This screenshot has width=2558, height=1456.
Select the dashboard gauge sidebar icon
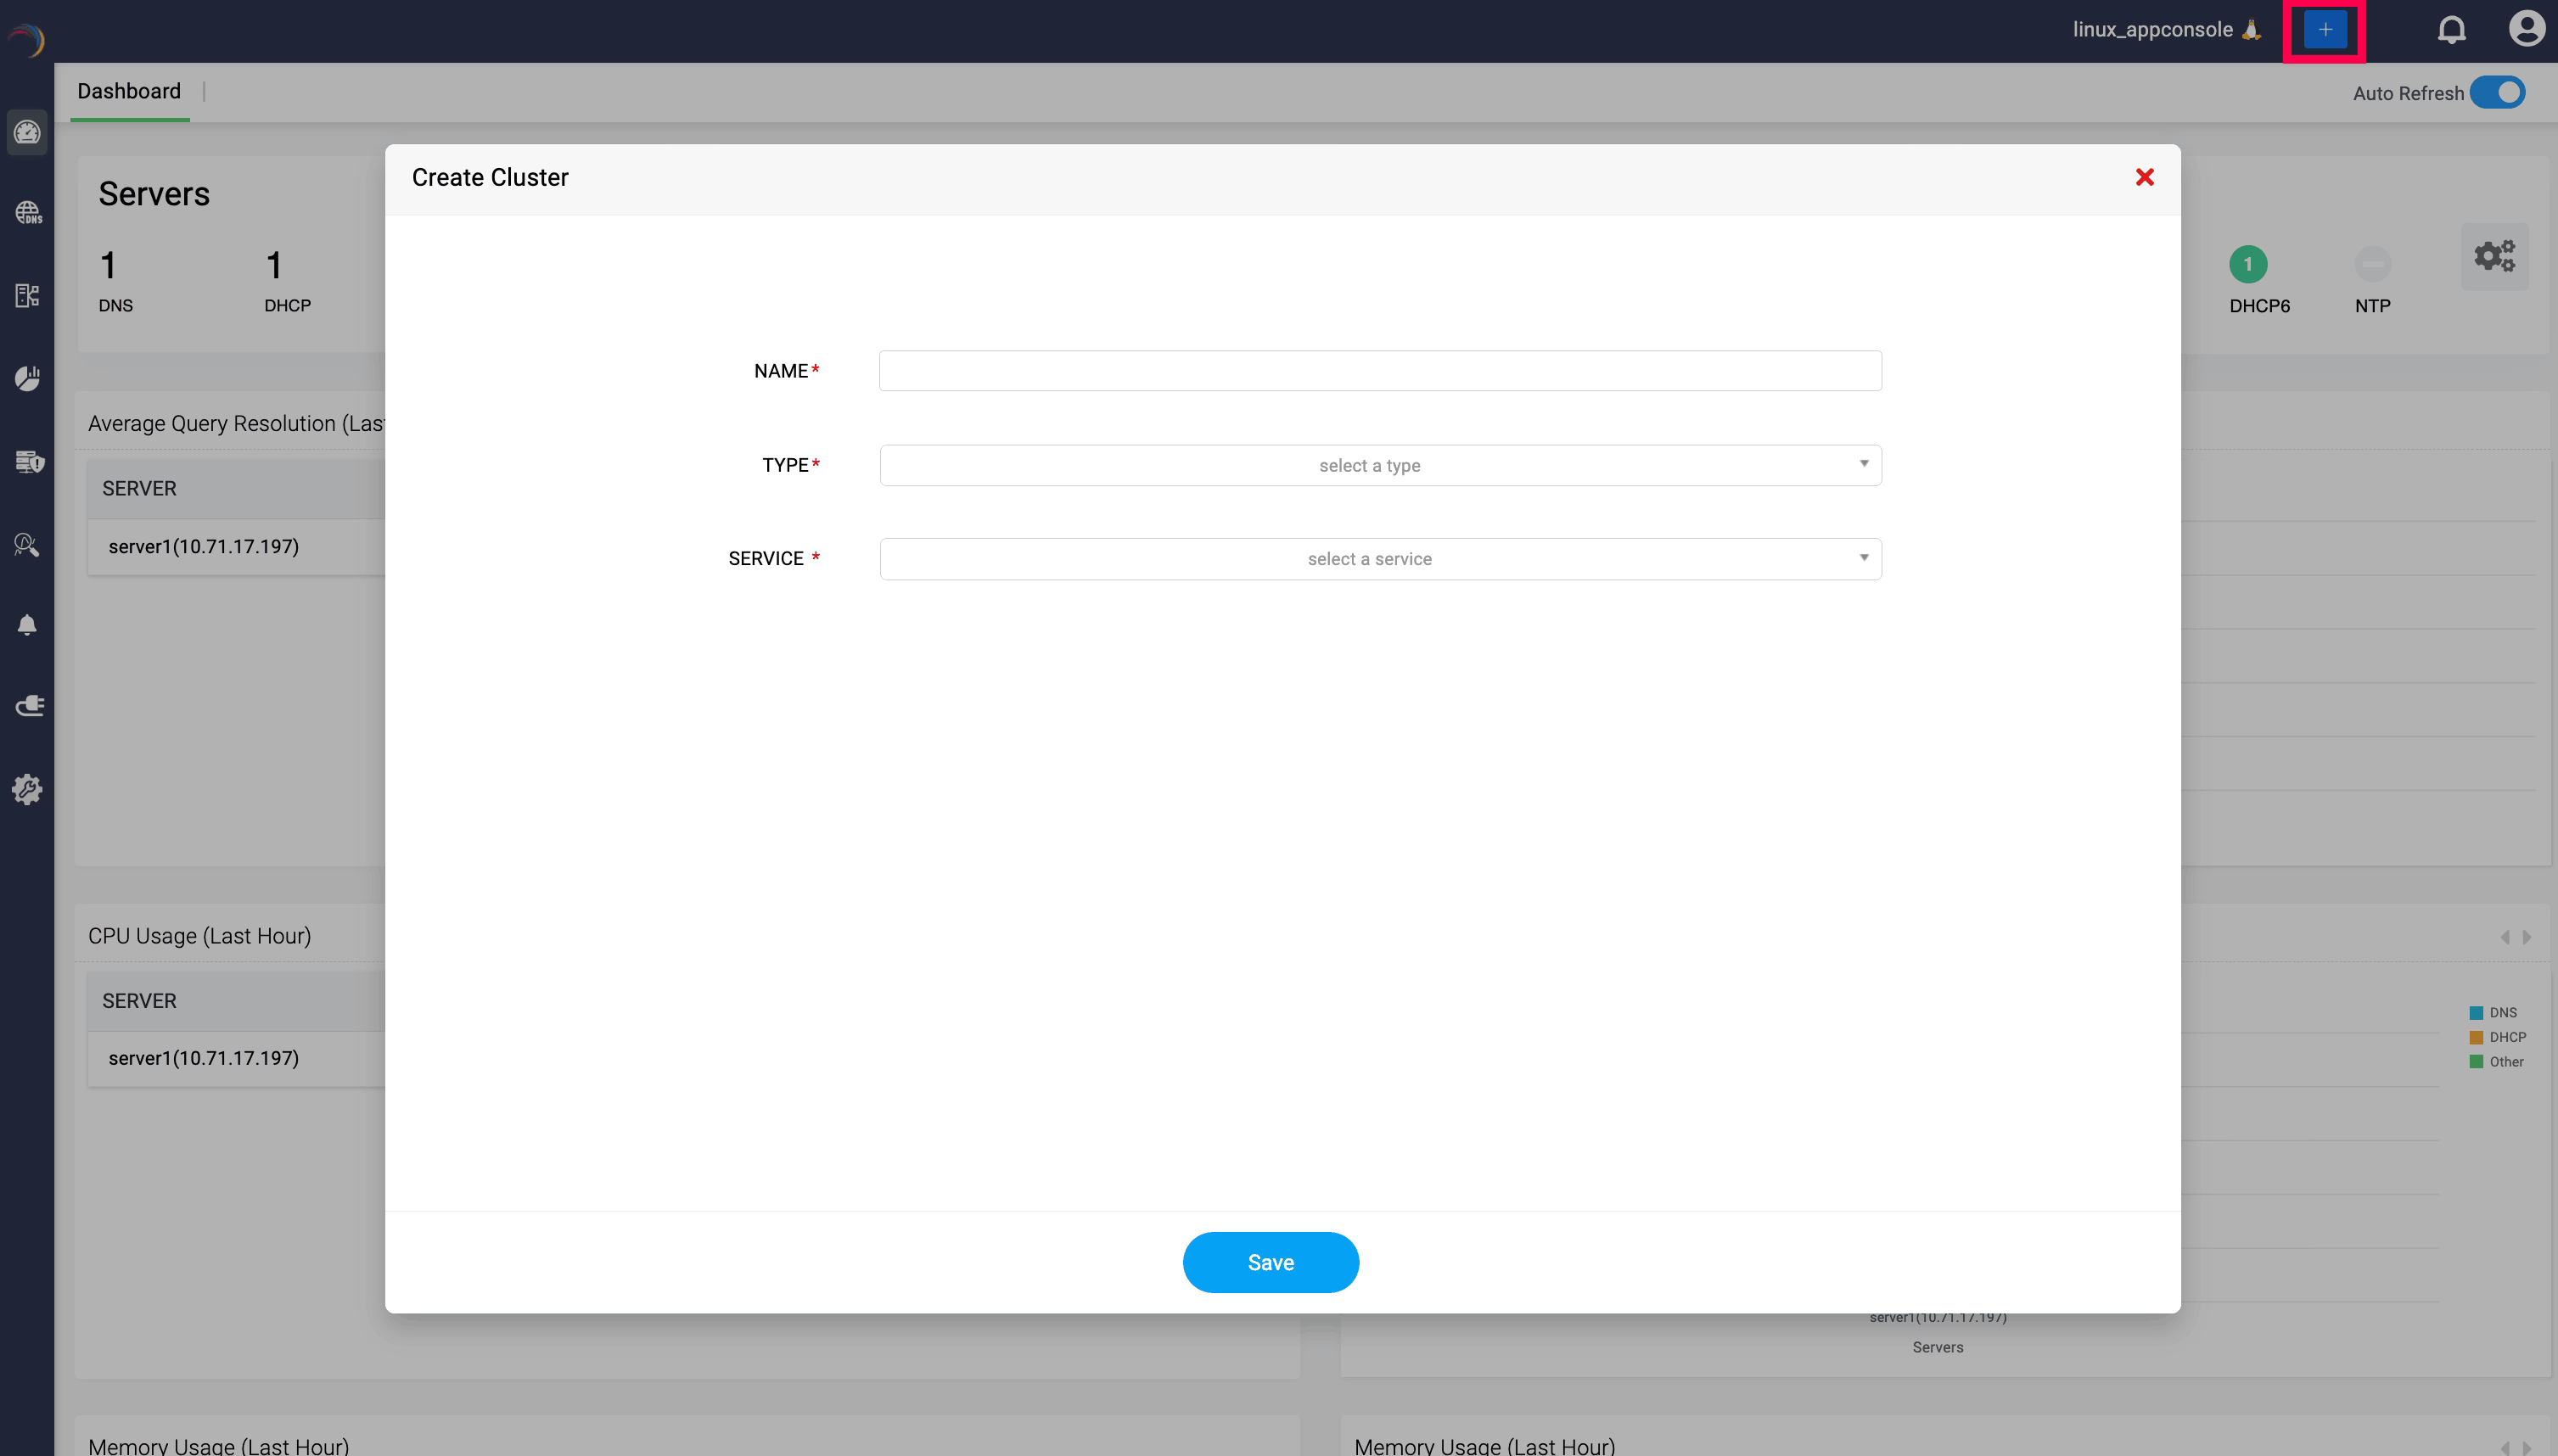coord(27,133)
